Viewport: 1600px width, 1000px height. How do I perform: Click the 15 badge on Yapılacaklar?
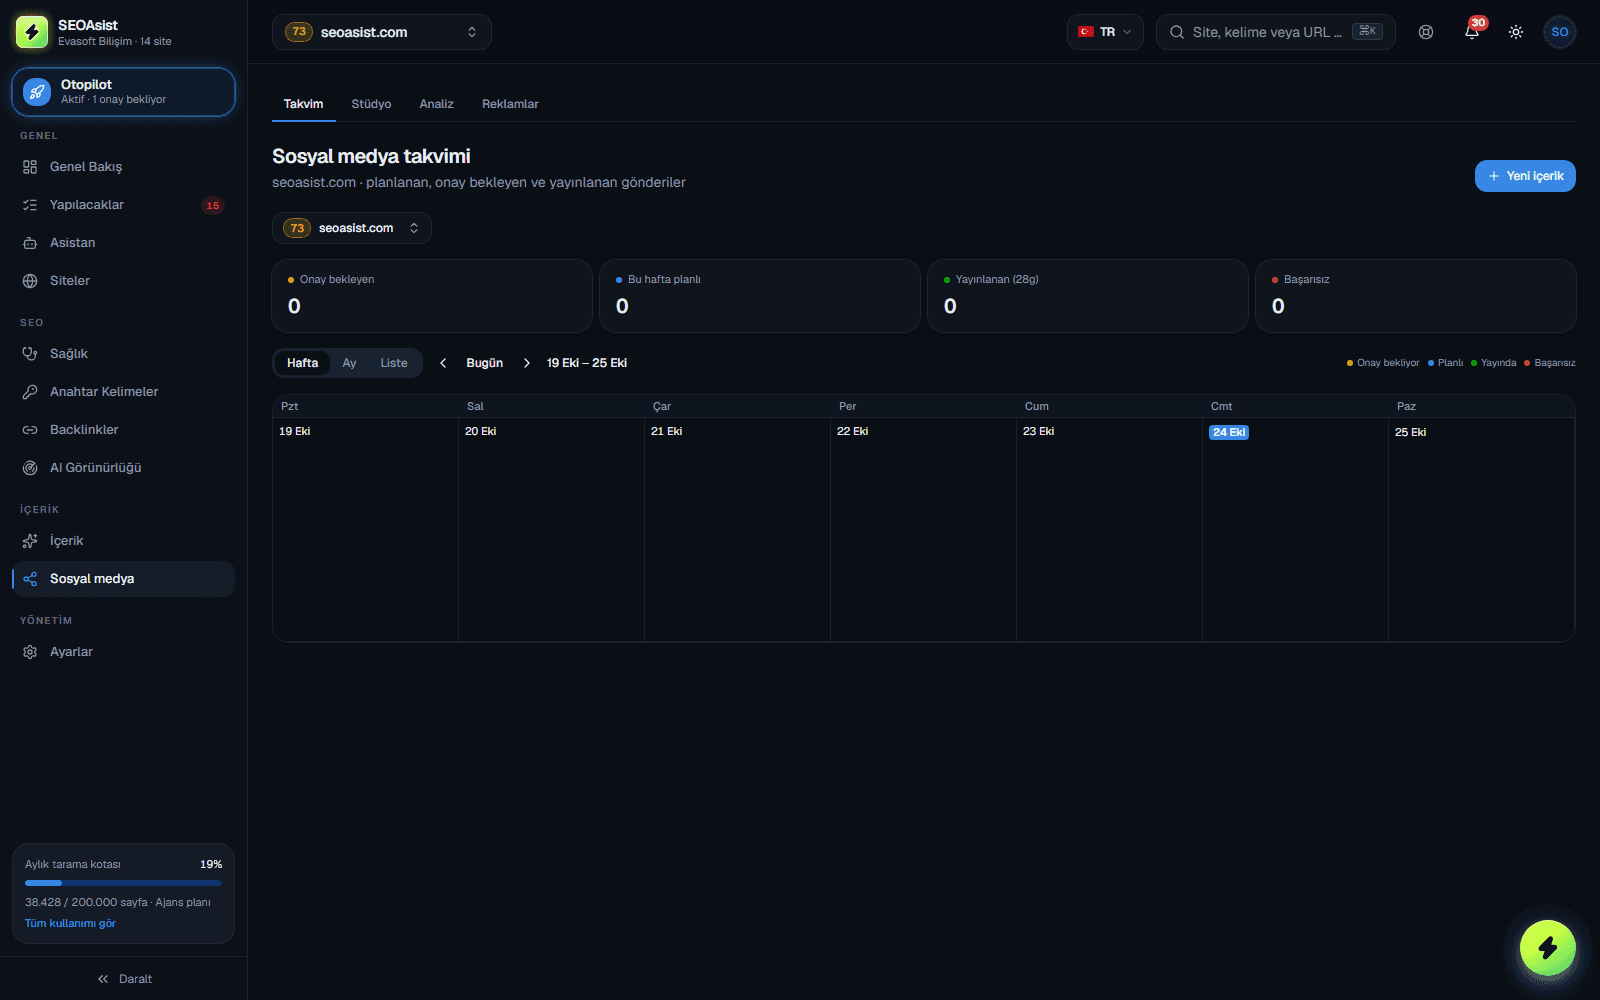click(x=212, y=205)
